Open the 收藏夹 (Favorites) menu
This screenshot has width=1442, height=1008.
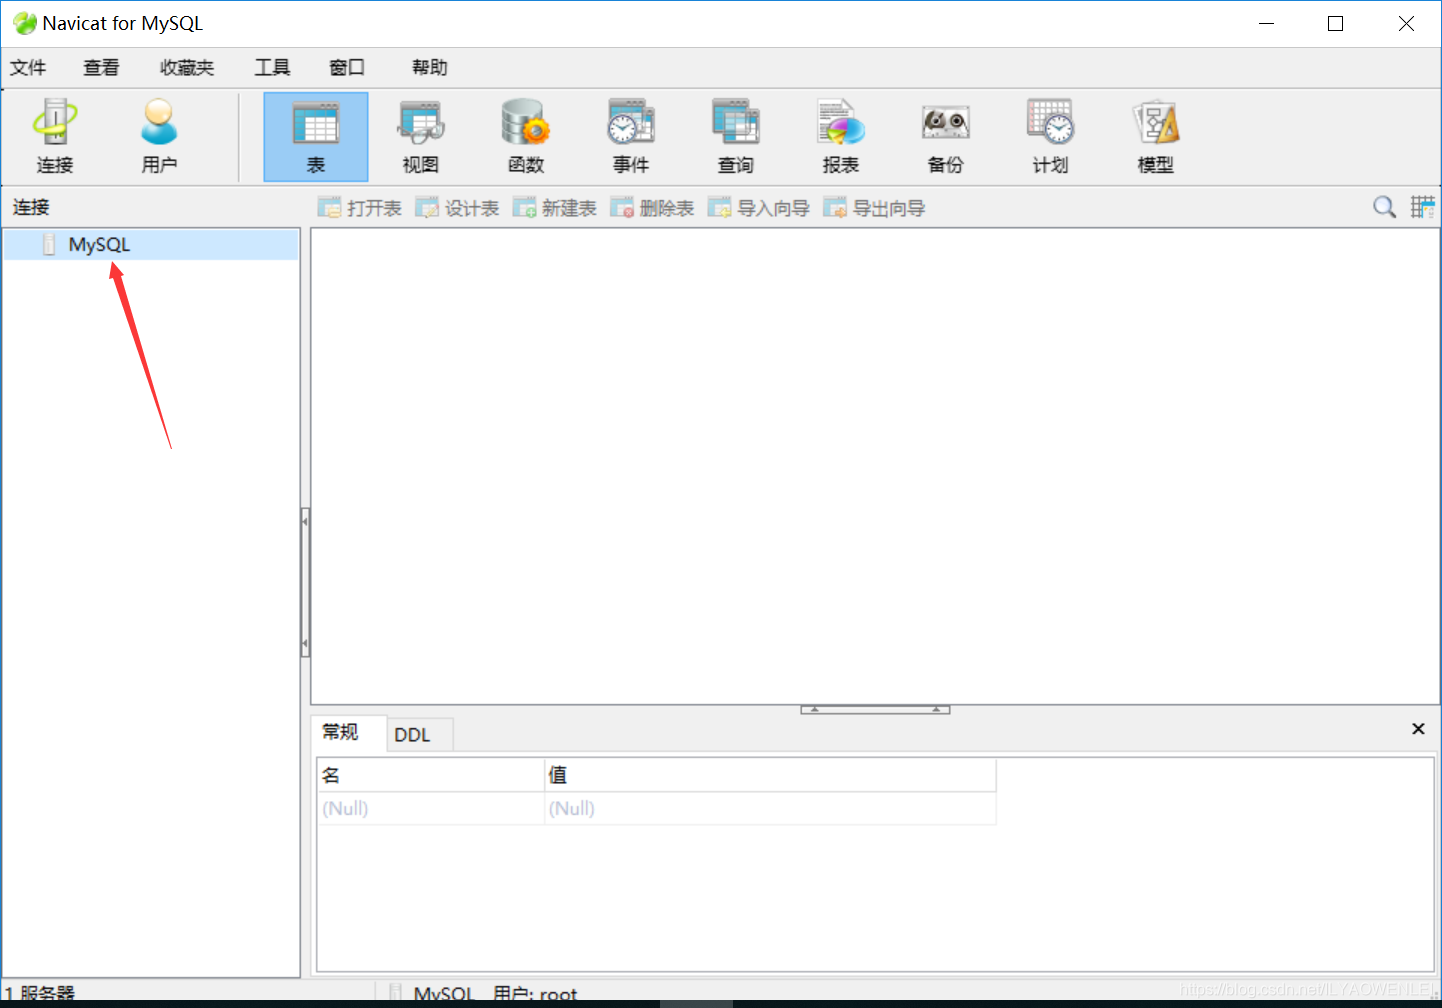click(187, 67)
